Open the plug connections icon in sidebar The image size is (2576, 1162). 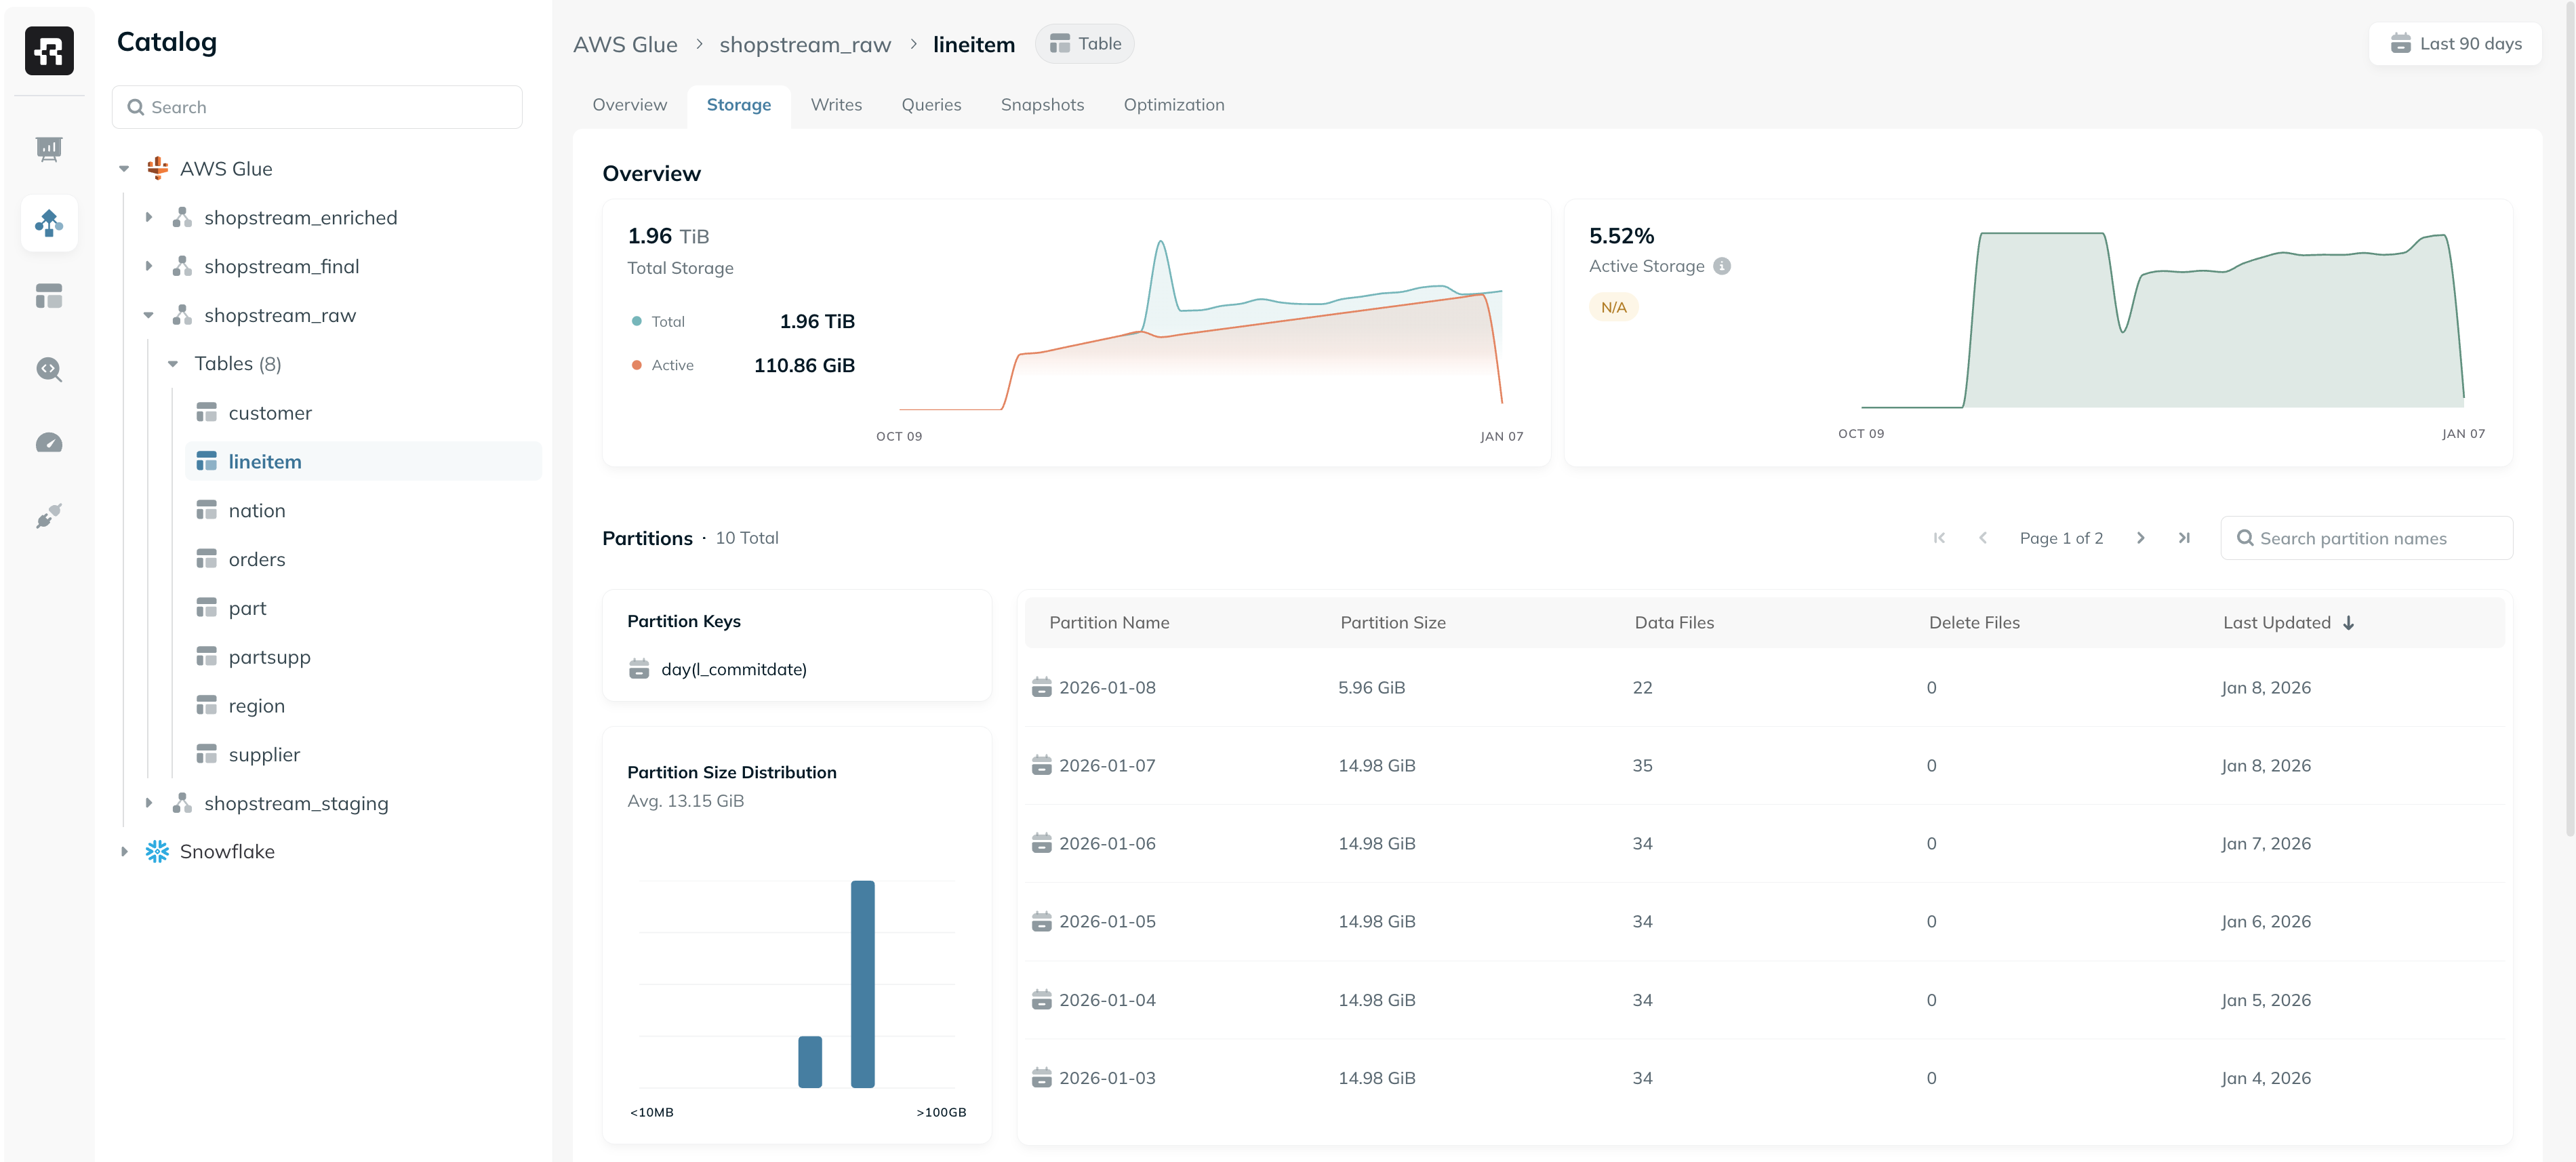(49, 516)
